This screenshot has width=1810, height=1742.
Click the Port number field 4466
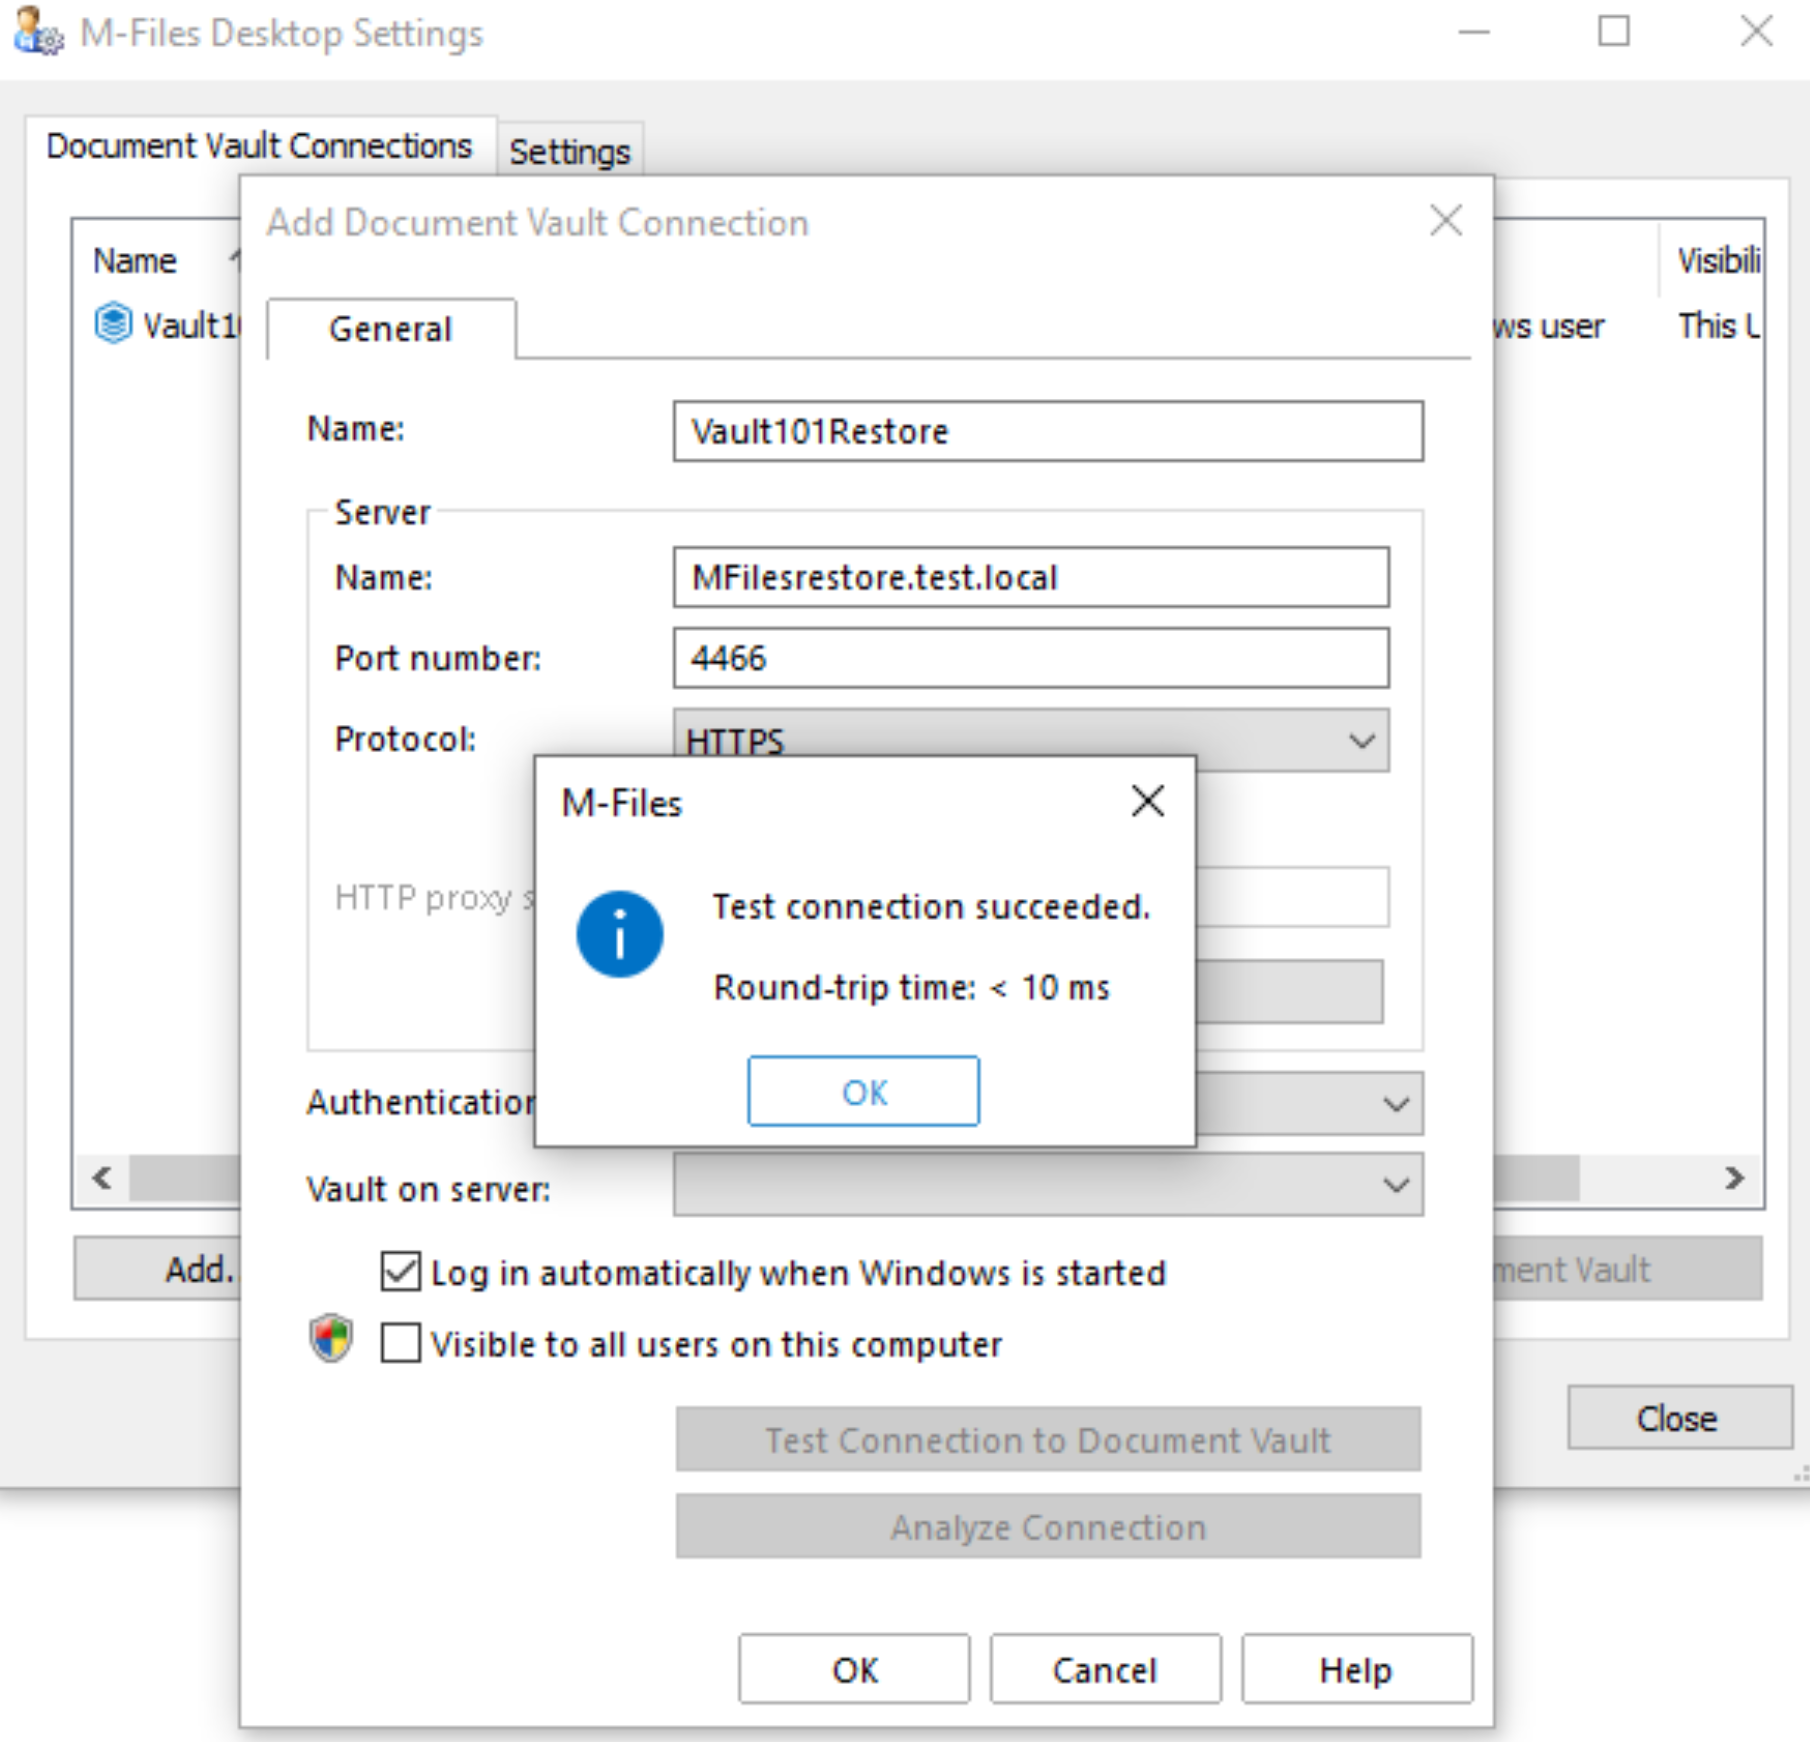click(x=1031, y=658)
